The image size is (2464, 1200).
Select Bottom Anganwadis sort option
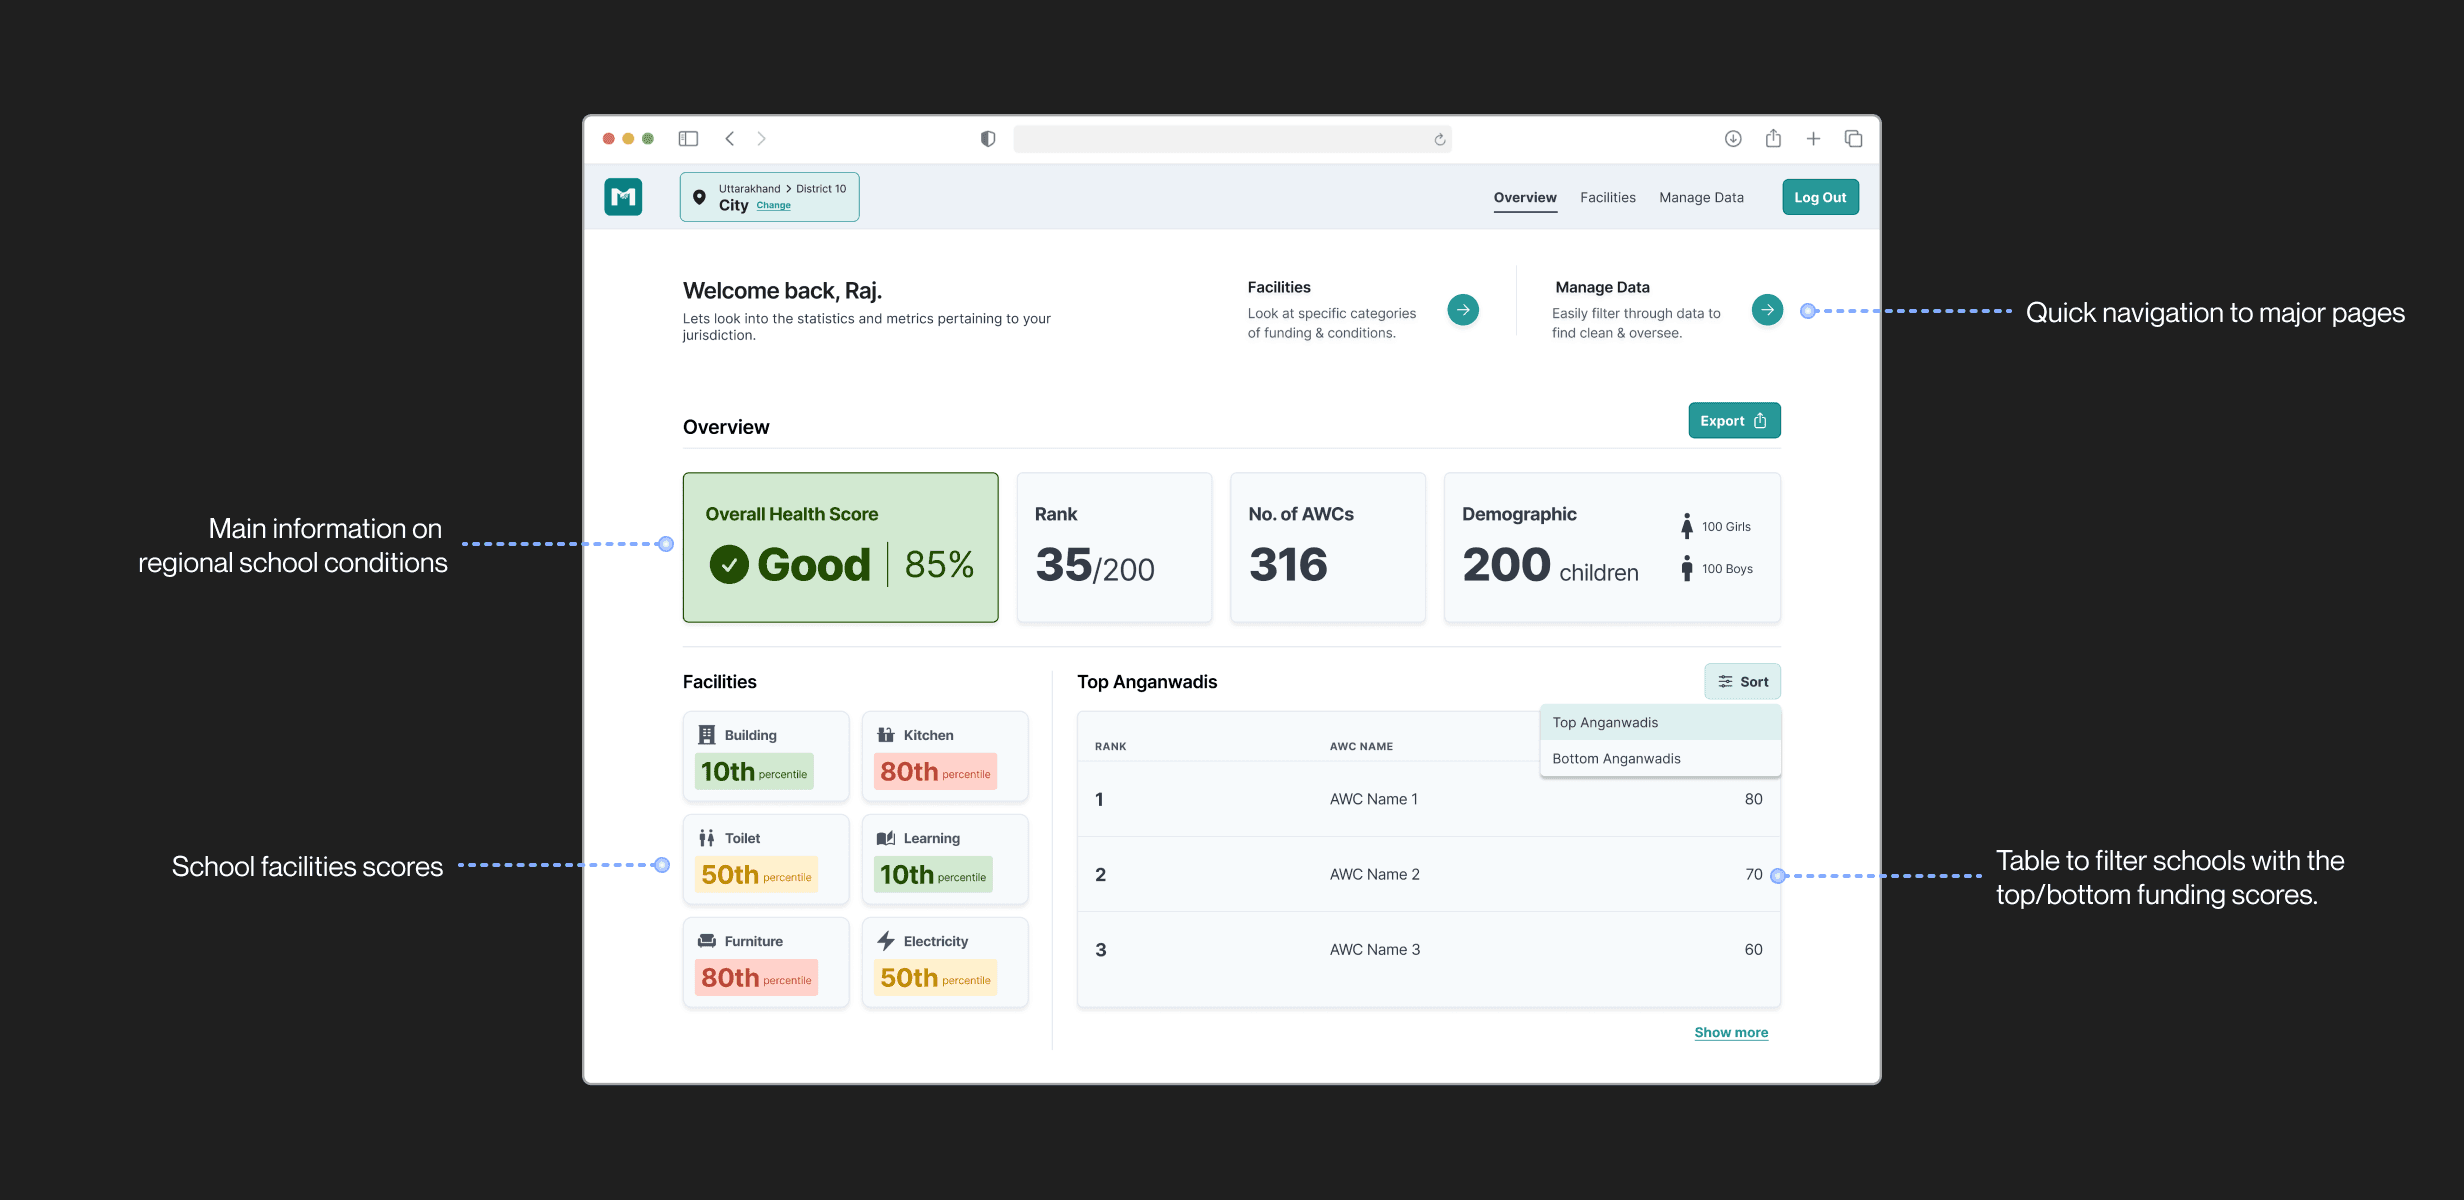[1660, 758]
